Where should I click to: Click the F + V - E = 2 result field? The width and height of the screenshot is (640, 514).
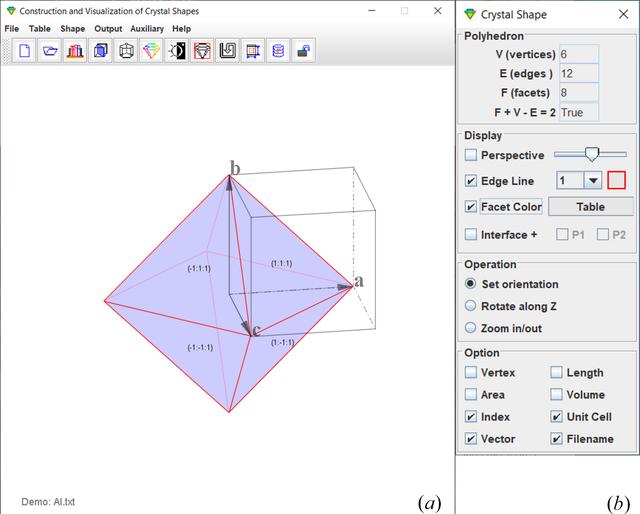pos(579,112)
